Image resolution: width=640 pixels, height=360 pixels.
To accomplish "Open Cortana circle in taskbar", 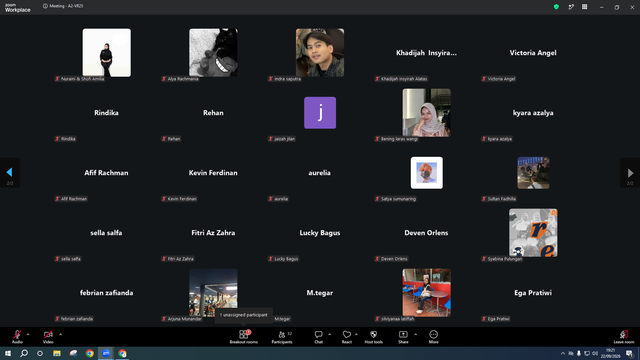I will tap(40, 353).
